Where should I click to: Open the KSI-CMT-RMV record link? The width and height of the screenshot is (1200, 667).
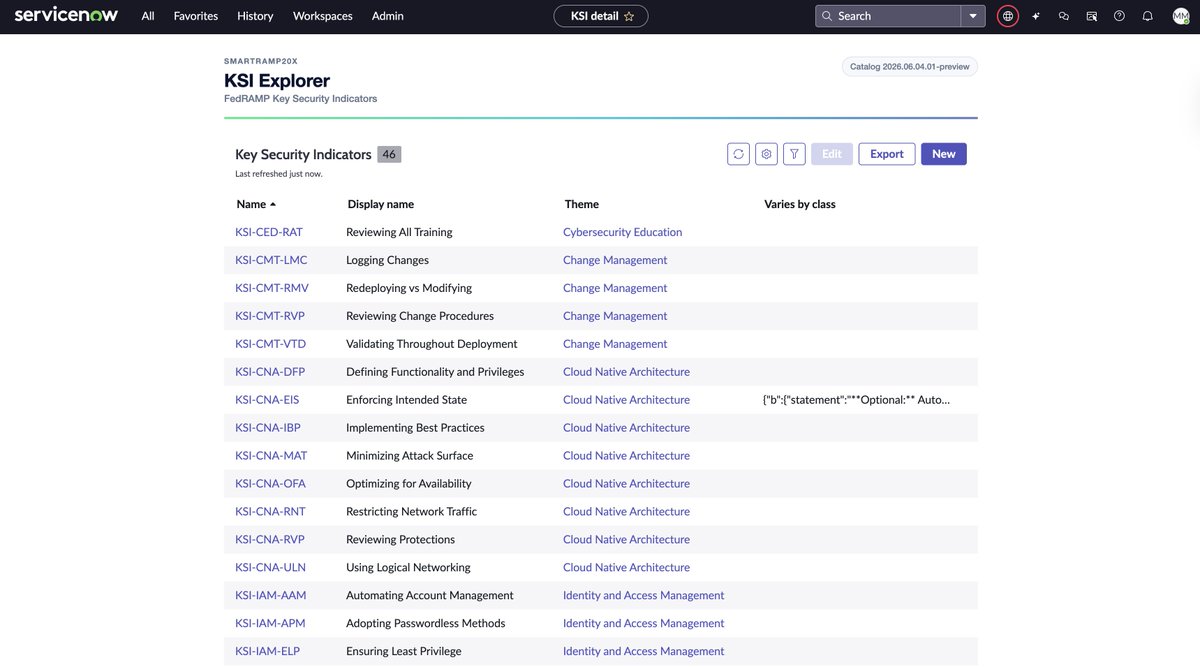pos(272,288)
